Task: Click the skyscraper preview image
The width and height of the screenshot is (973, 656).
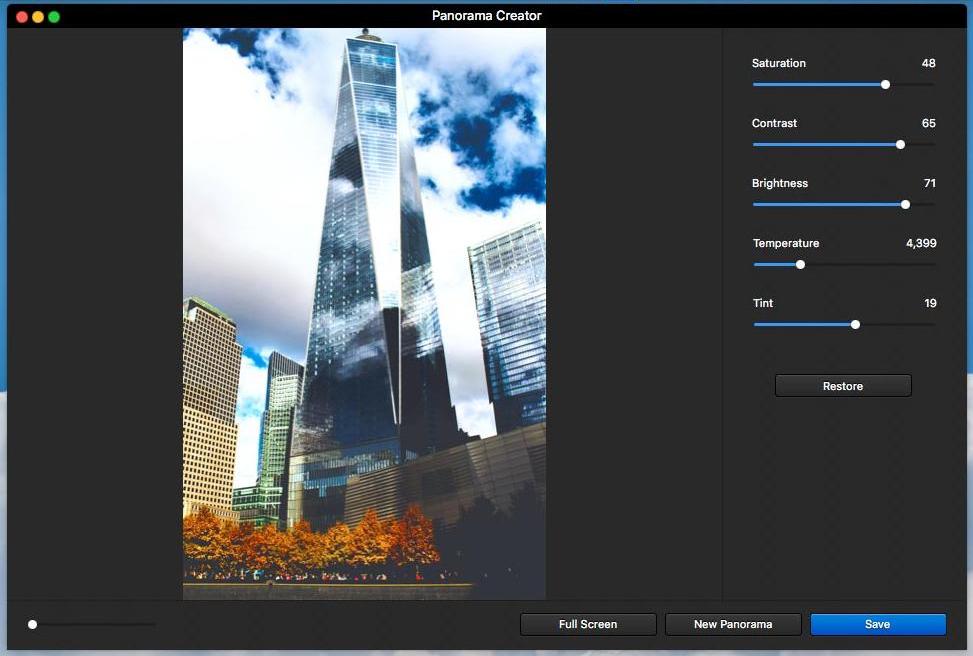Action: click(364, 314)
